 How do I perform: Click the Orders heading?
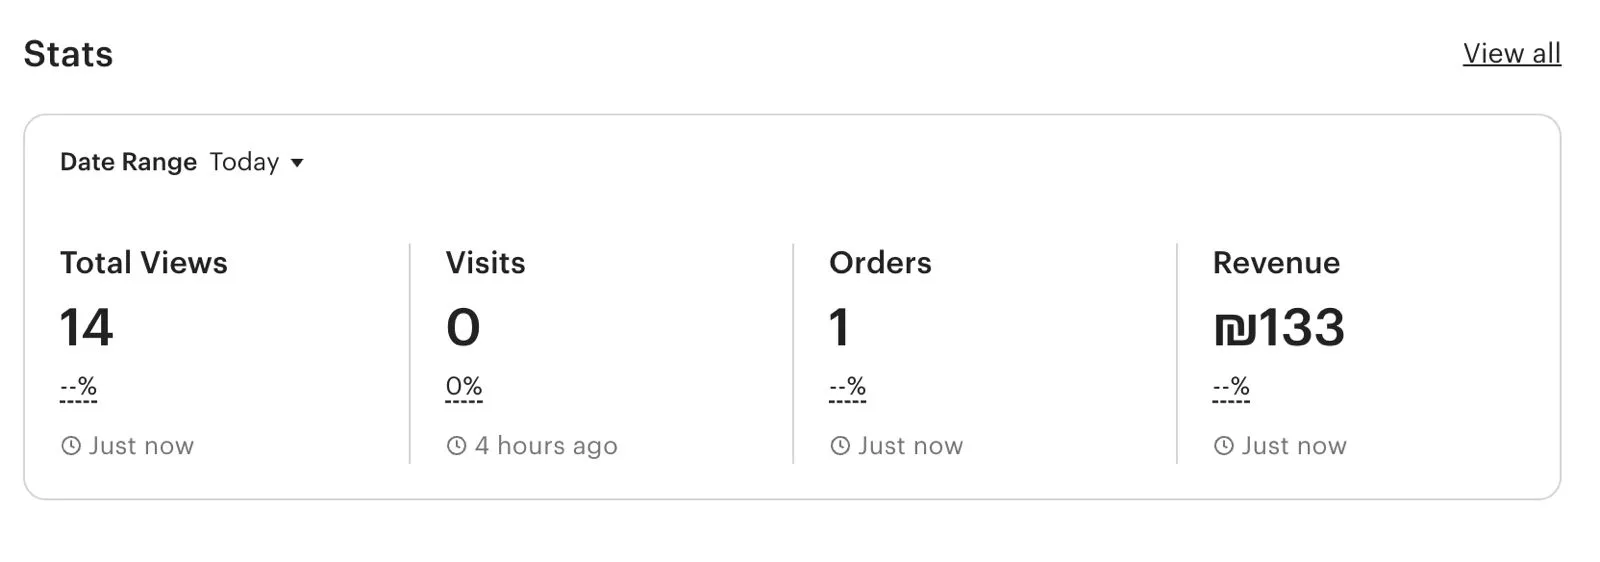coord(880,263)
